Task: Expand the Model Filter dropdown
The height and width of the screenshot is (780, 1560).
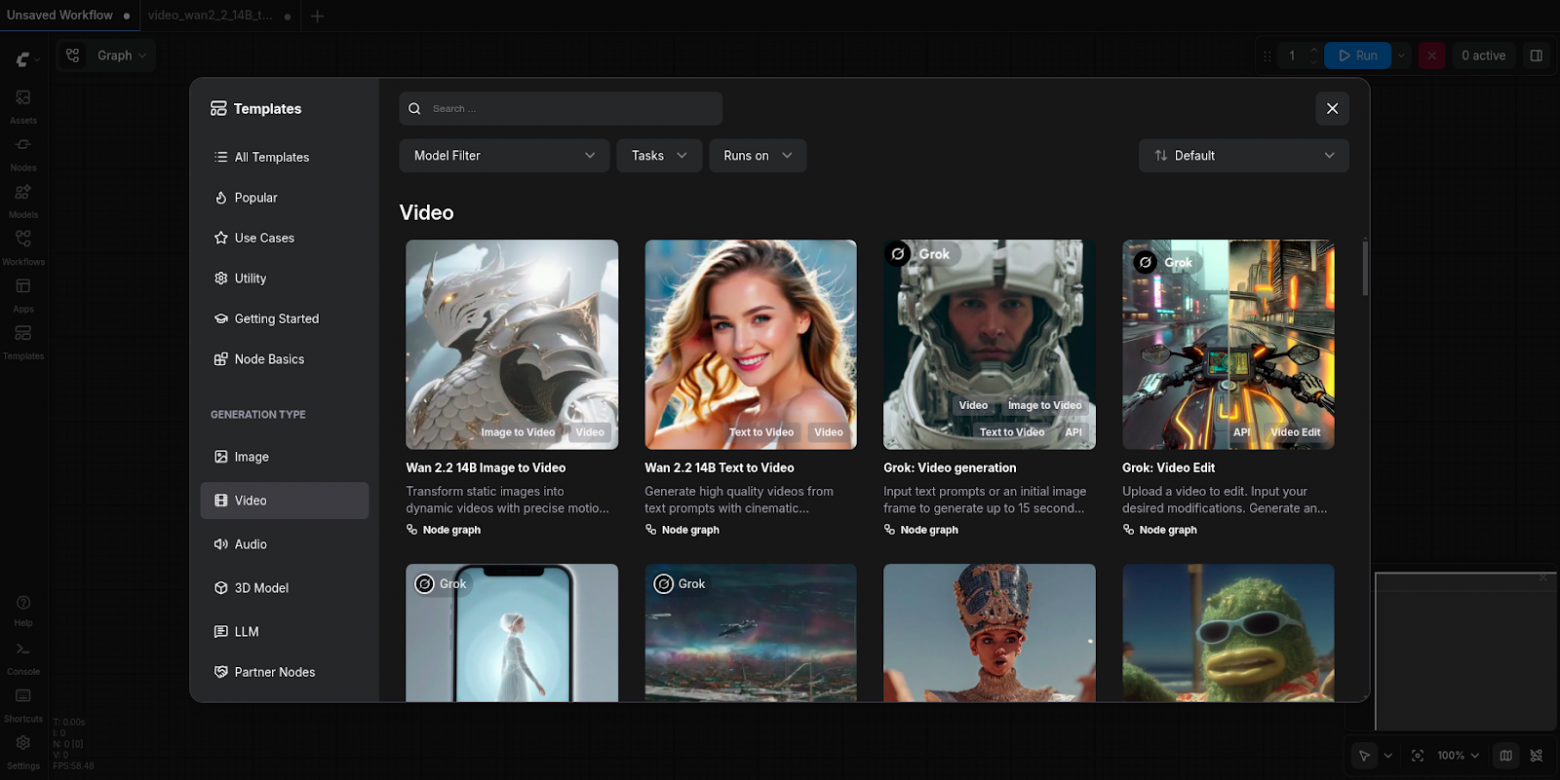Action: [504, 156]
